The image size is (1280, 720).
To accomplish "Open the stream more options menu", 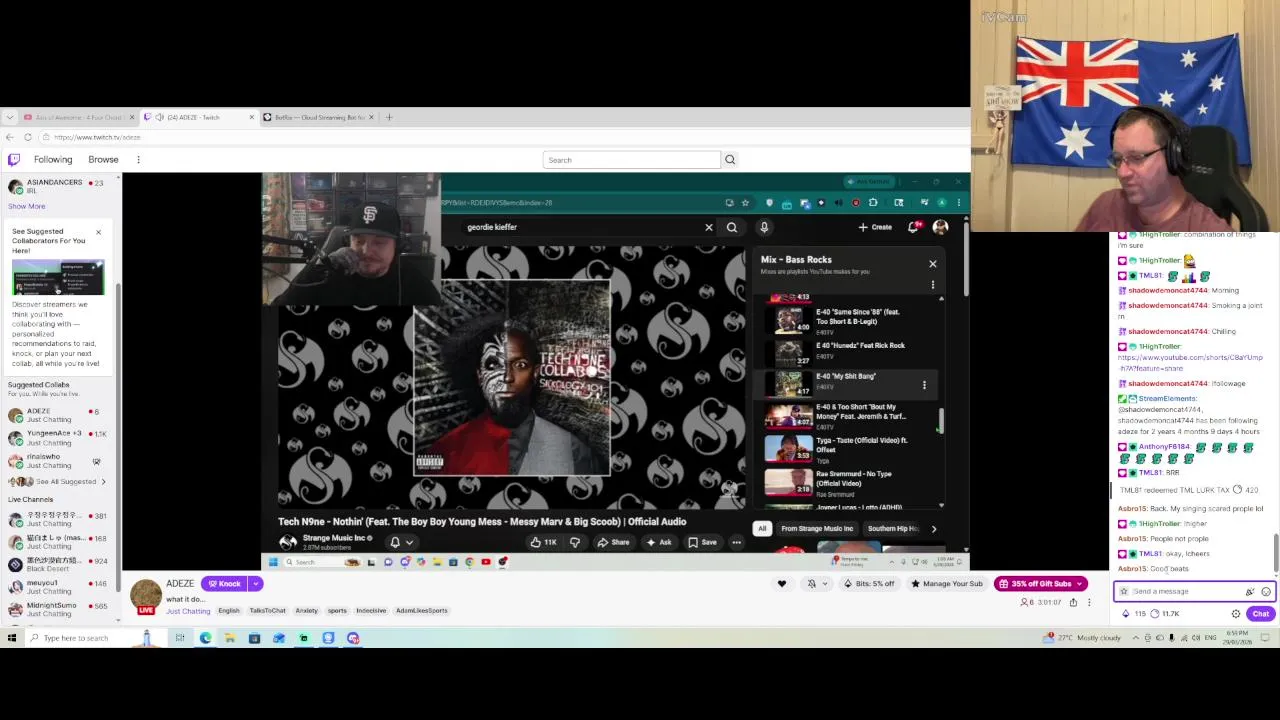I will coord(1089,603).
